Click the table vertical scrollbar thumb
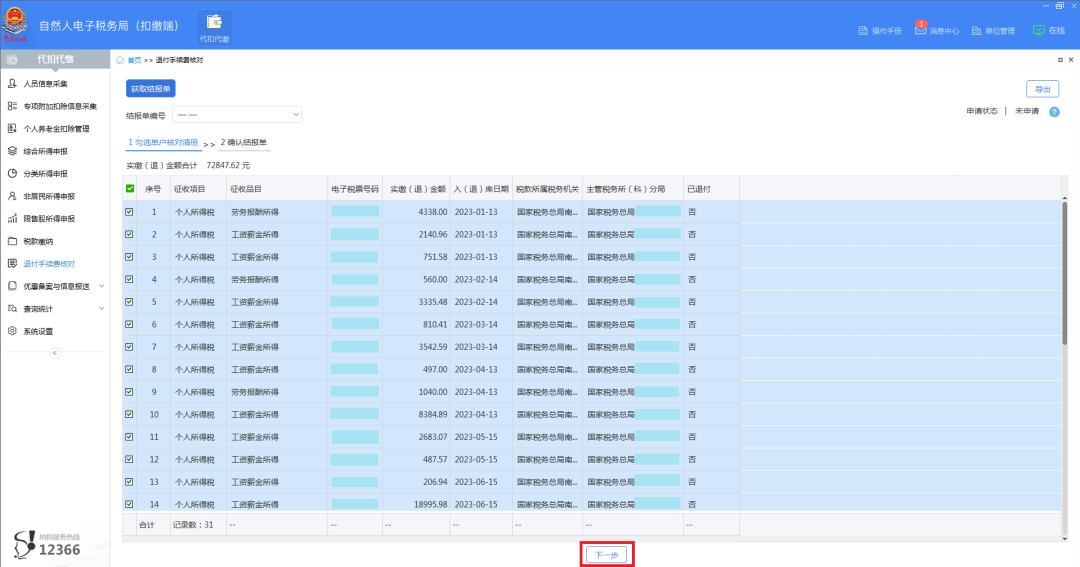The image size is (1080, 567). [1064, 272]
